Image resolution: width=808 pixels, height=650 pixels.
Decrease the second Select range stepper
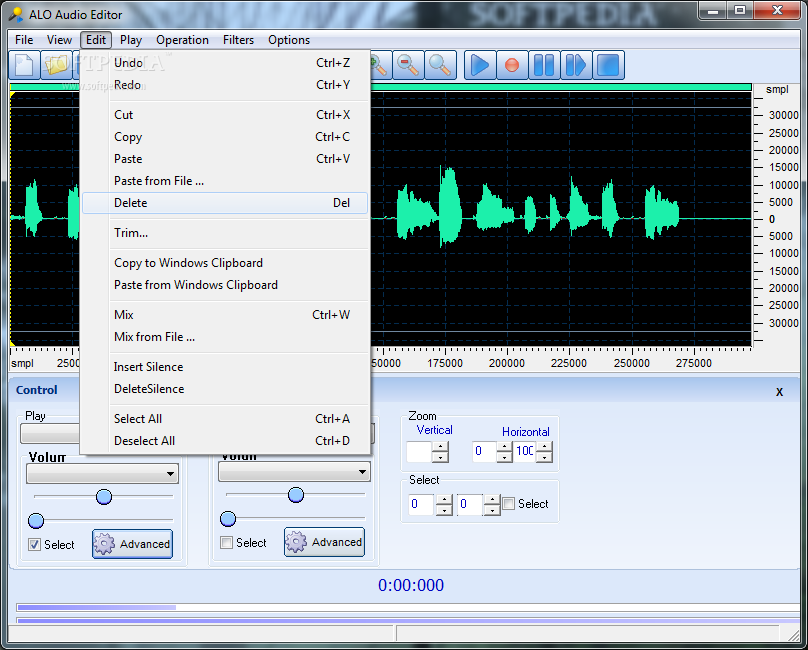[x=492, y=510]
